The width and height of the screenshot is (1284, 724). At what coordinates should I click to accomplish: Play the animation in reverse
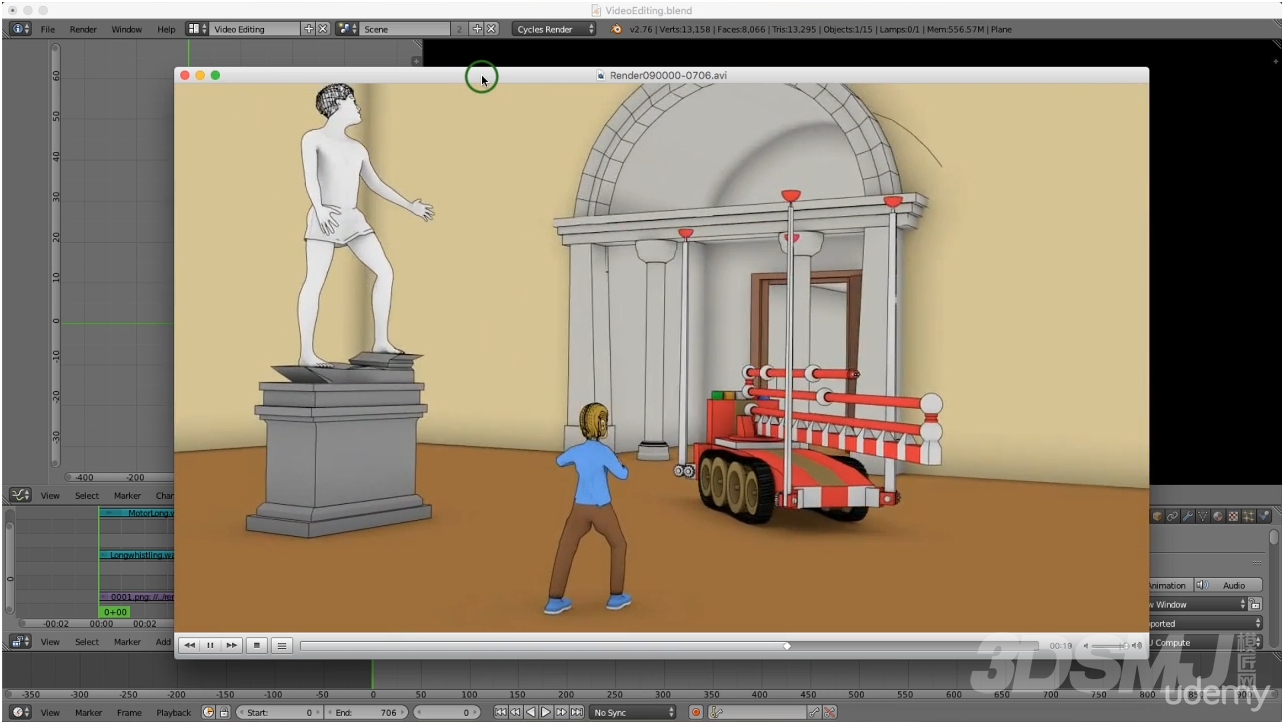(x=531, y=712)
